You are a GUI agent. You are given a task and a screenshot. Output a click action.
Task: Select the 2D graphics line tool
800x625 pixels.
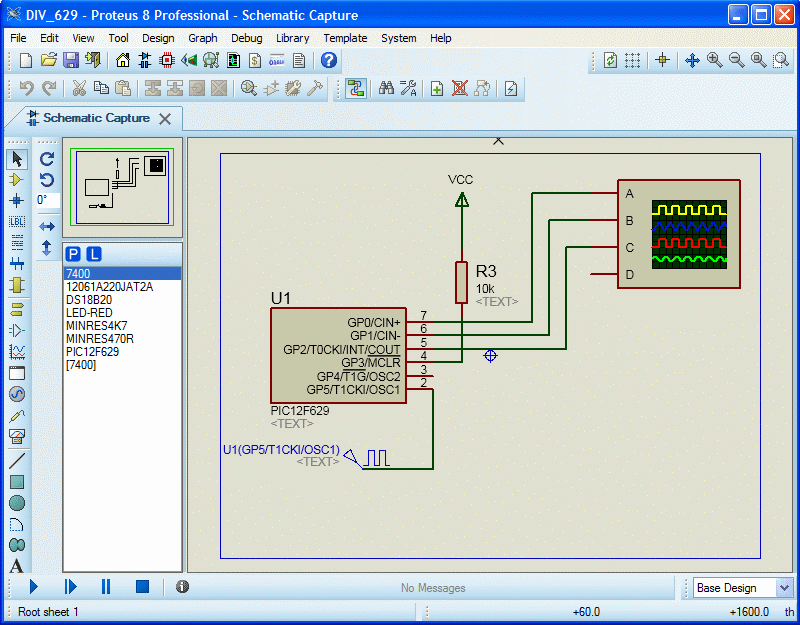click(x=17, y=461)
